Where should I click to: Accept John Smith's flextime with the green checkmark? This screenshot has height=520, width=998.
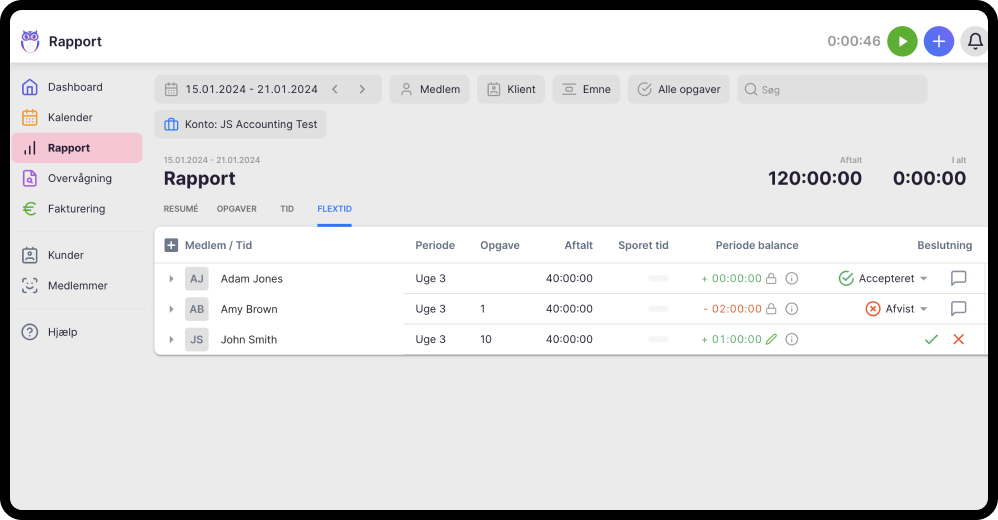(931, 339)
